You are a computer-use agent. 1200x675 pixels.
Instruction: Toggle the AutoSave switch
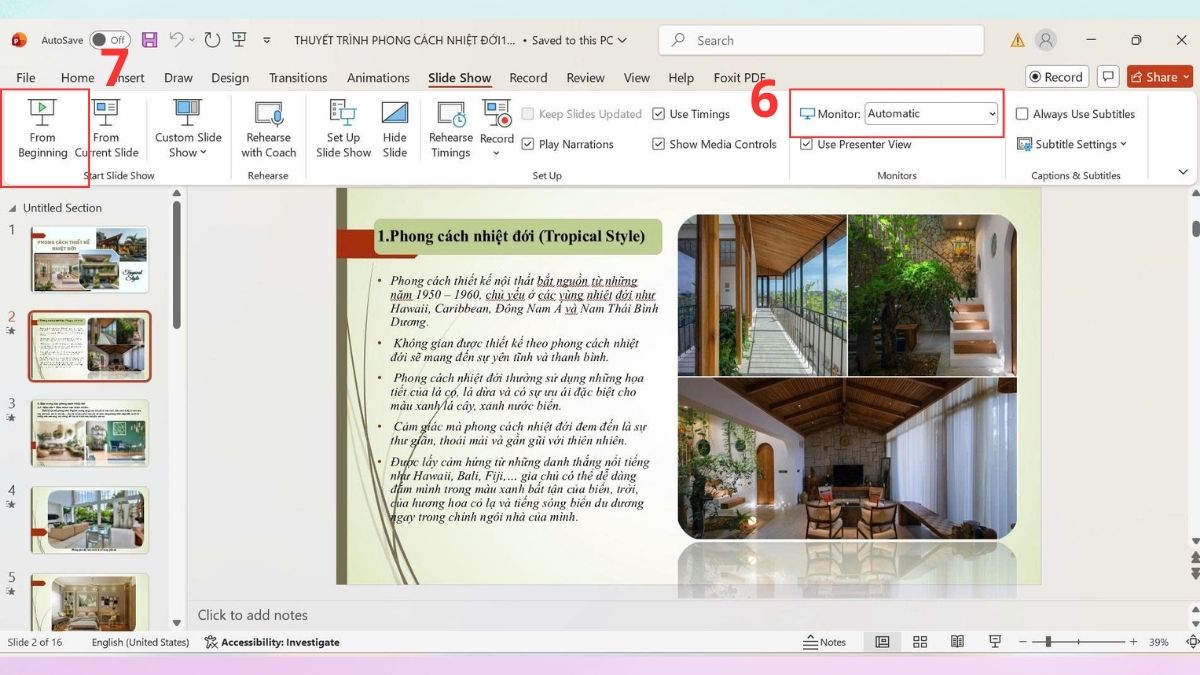click(x=110, y=40)
